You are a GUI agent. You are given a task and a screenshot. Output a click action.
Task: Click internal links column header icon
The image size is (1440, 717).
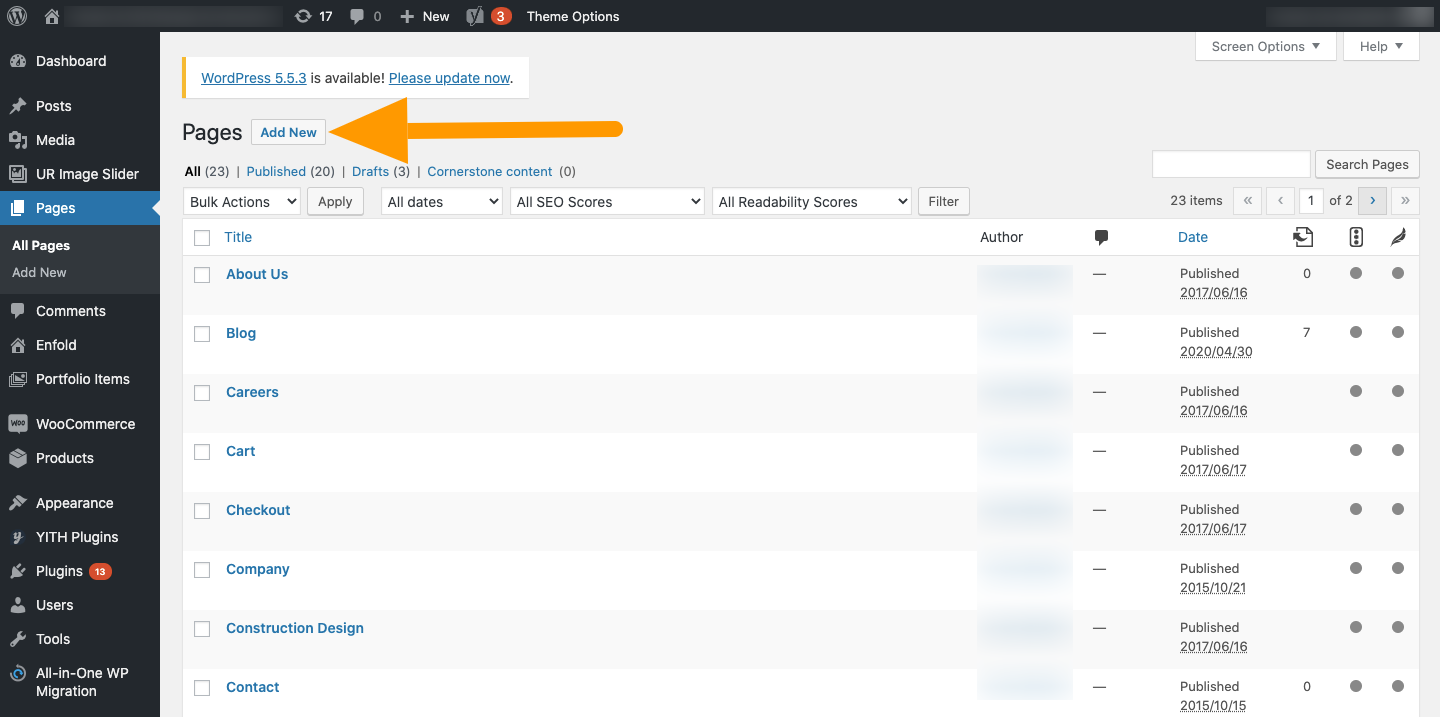(x=1303, y=237)
